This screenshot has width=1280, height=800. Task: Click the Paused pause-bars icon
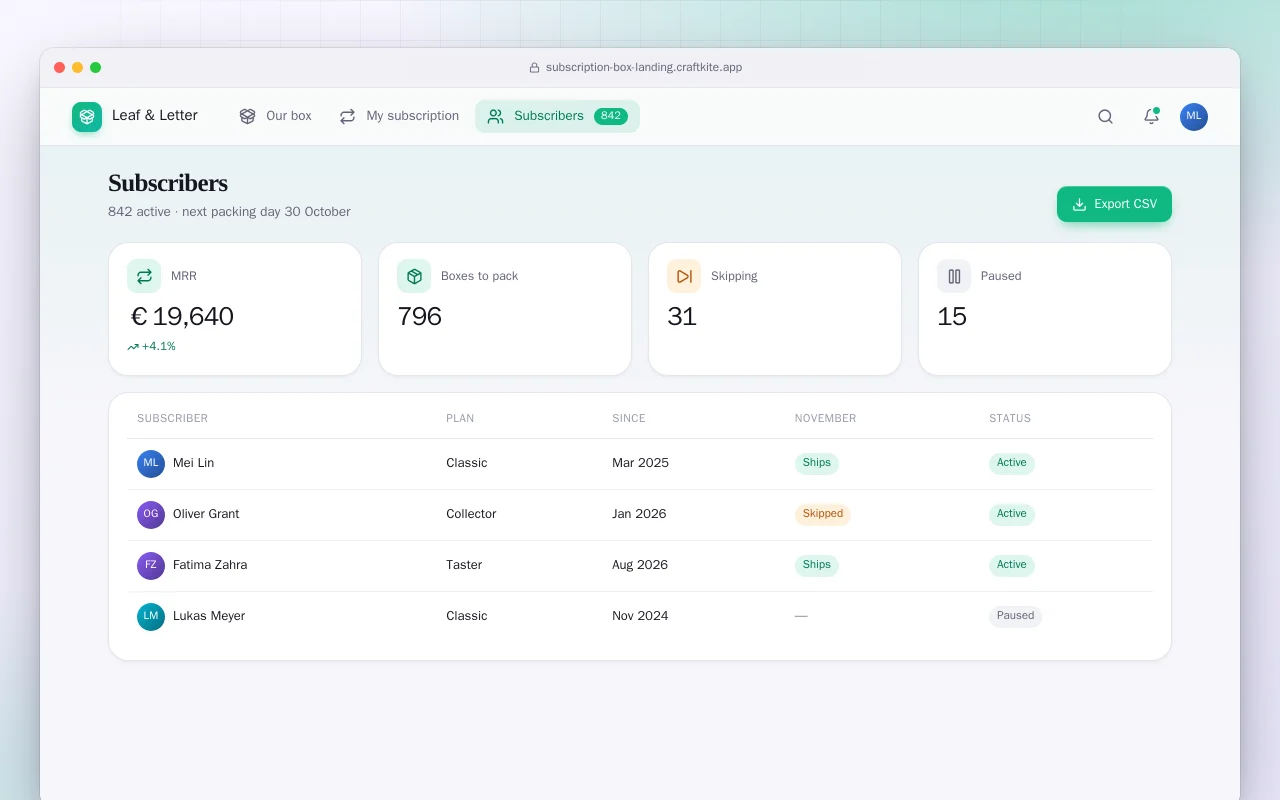click(954, 276)
